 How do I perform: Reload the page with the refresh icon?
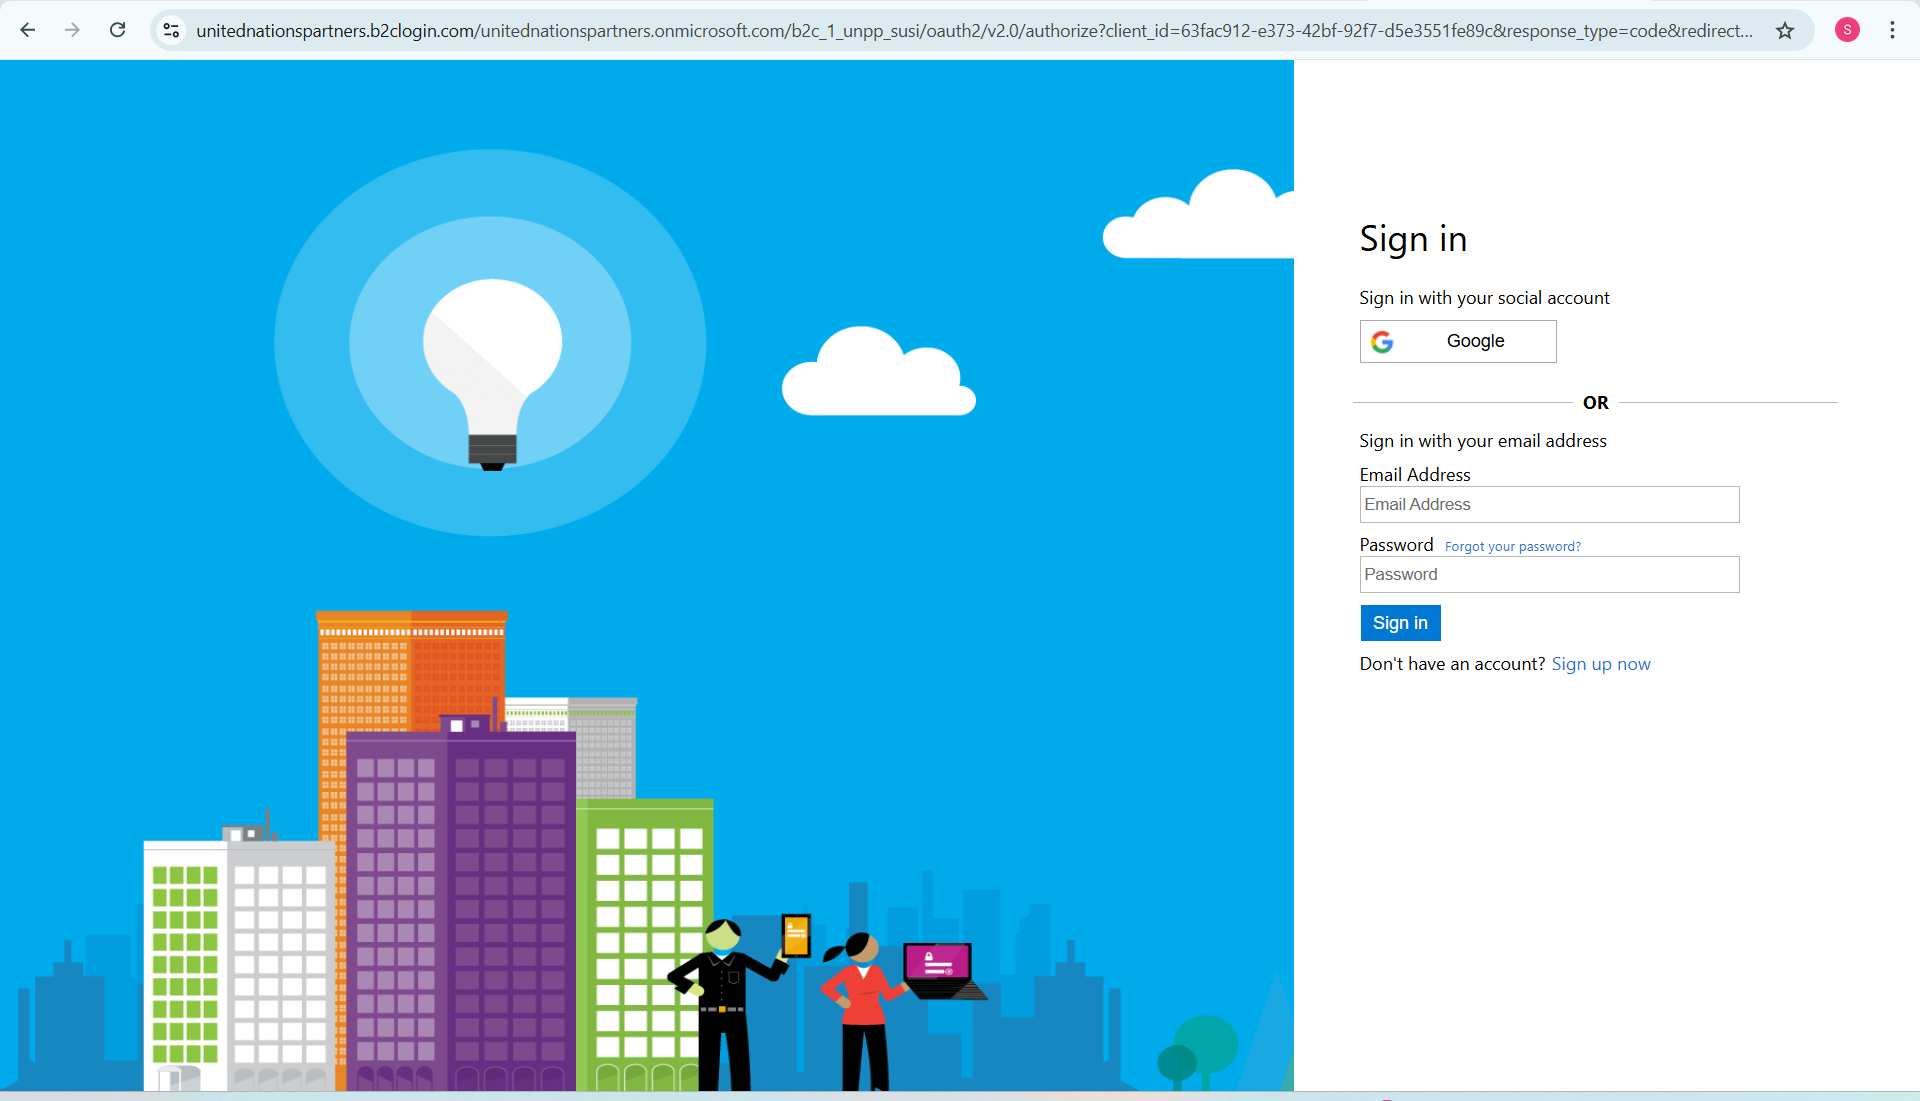click(117, 30)
